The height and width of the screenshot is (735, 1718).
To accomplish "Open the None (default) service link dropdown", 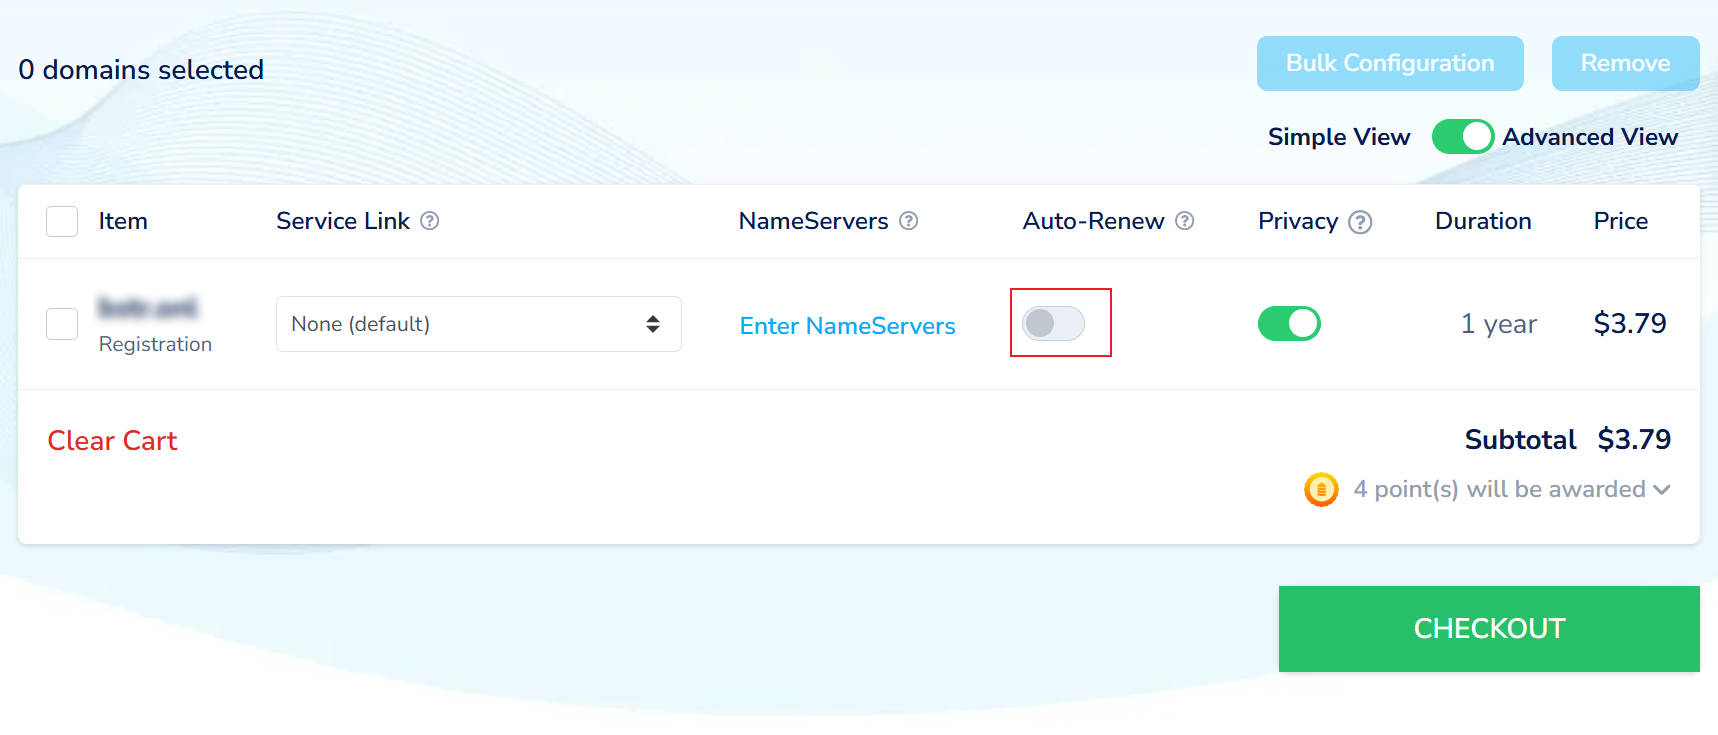I will pyautogui.click(x=478, y=324).
